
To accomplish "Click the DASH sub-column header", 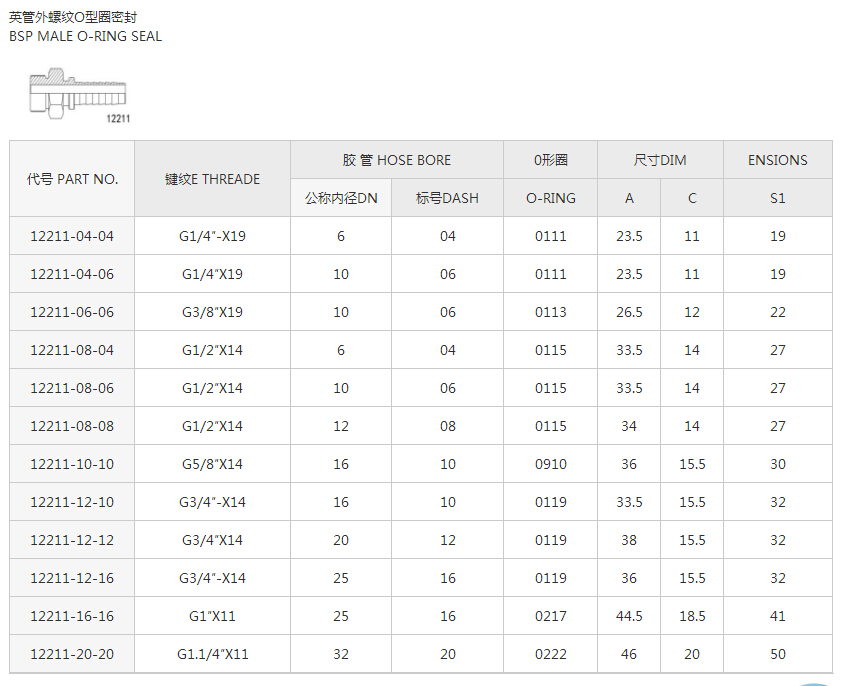I will [x=447, y=198].
